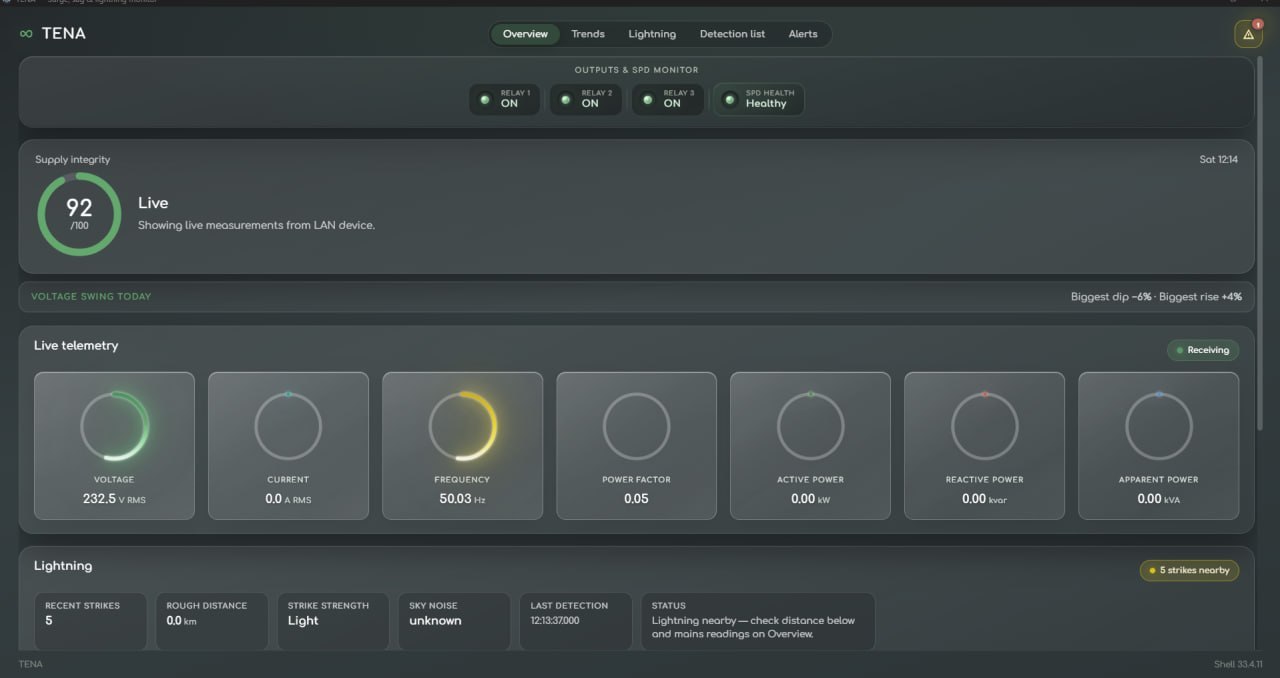Toggle Relay 1 ON output
1280x678 pixels.
pyautogui.click(x=505, y=99)
